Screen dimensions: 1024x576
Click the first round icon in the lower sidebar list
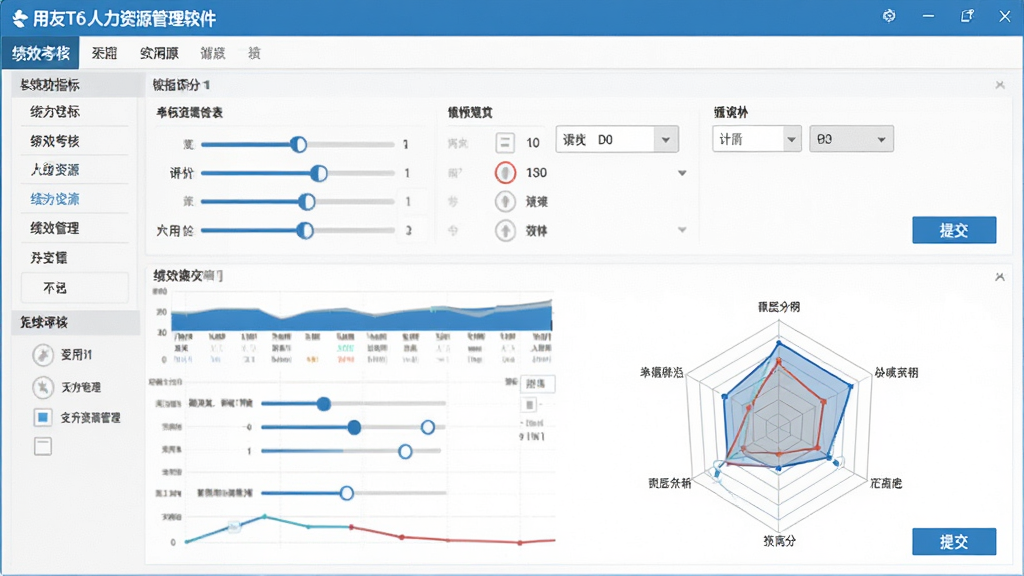[x=42, y=355]
